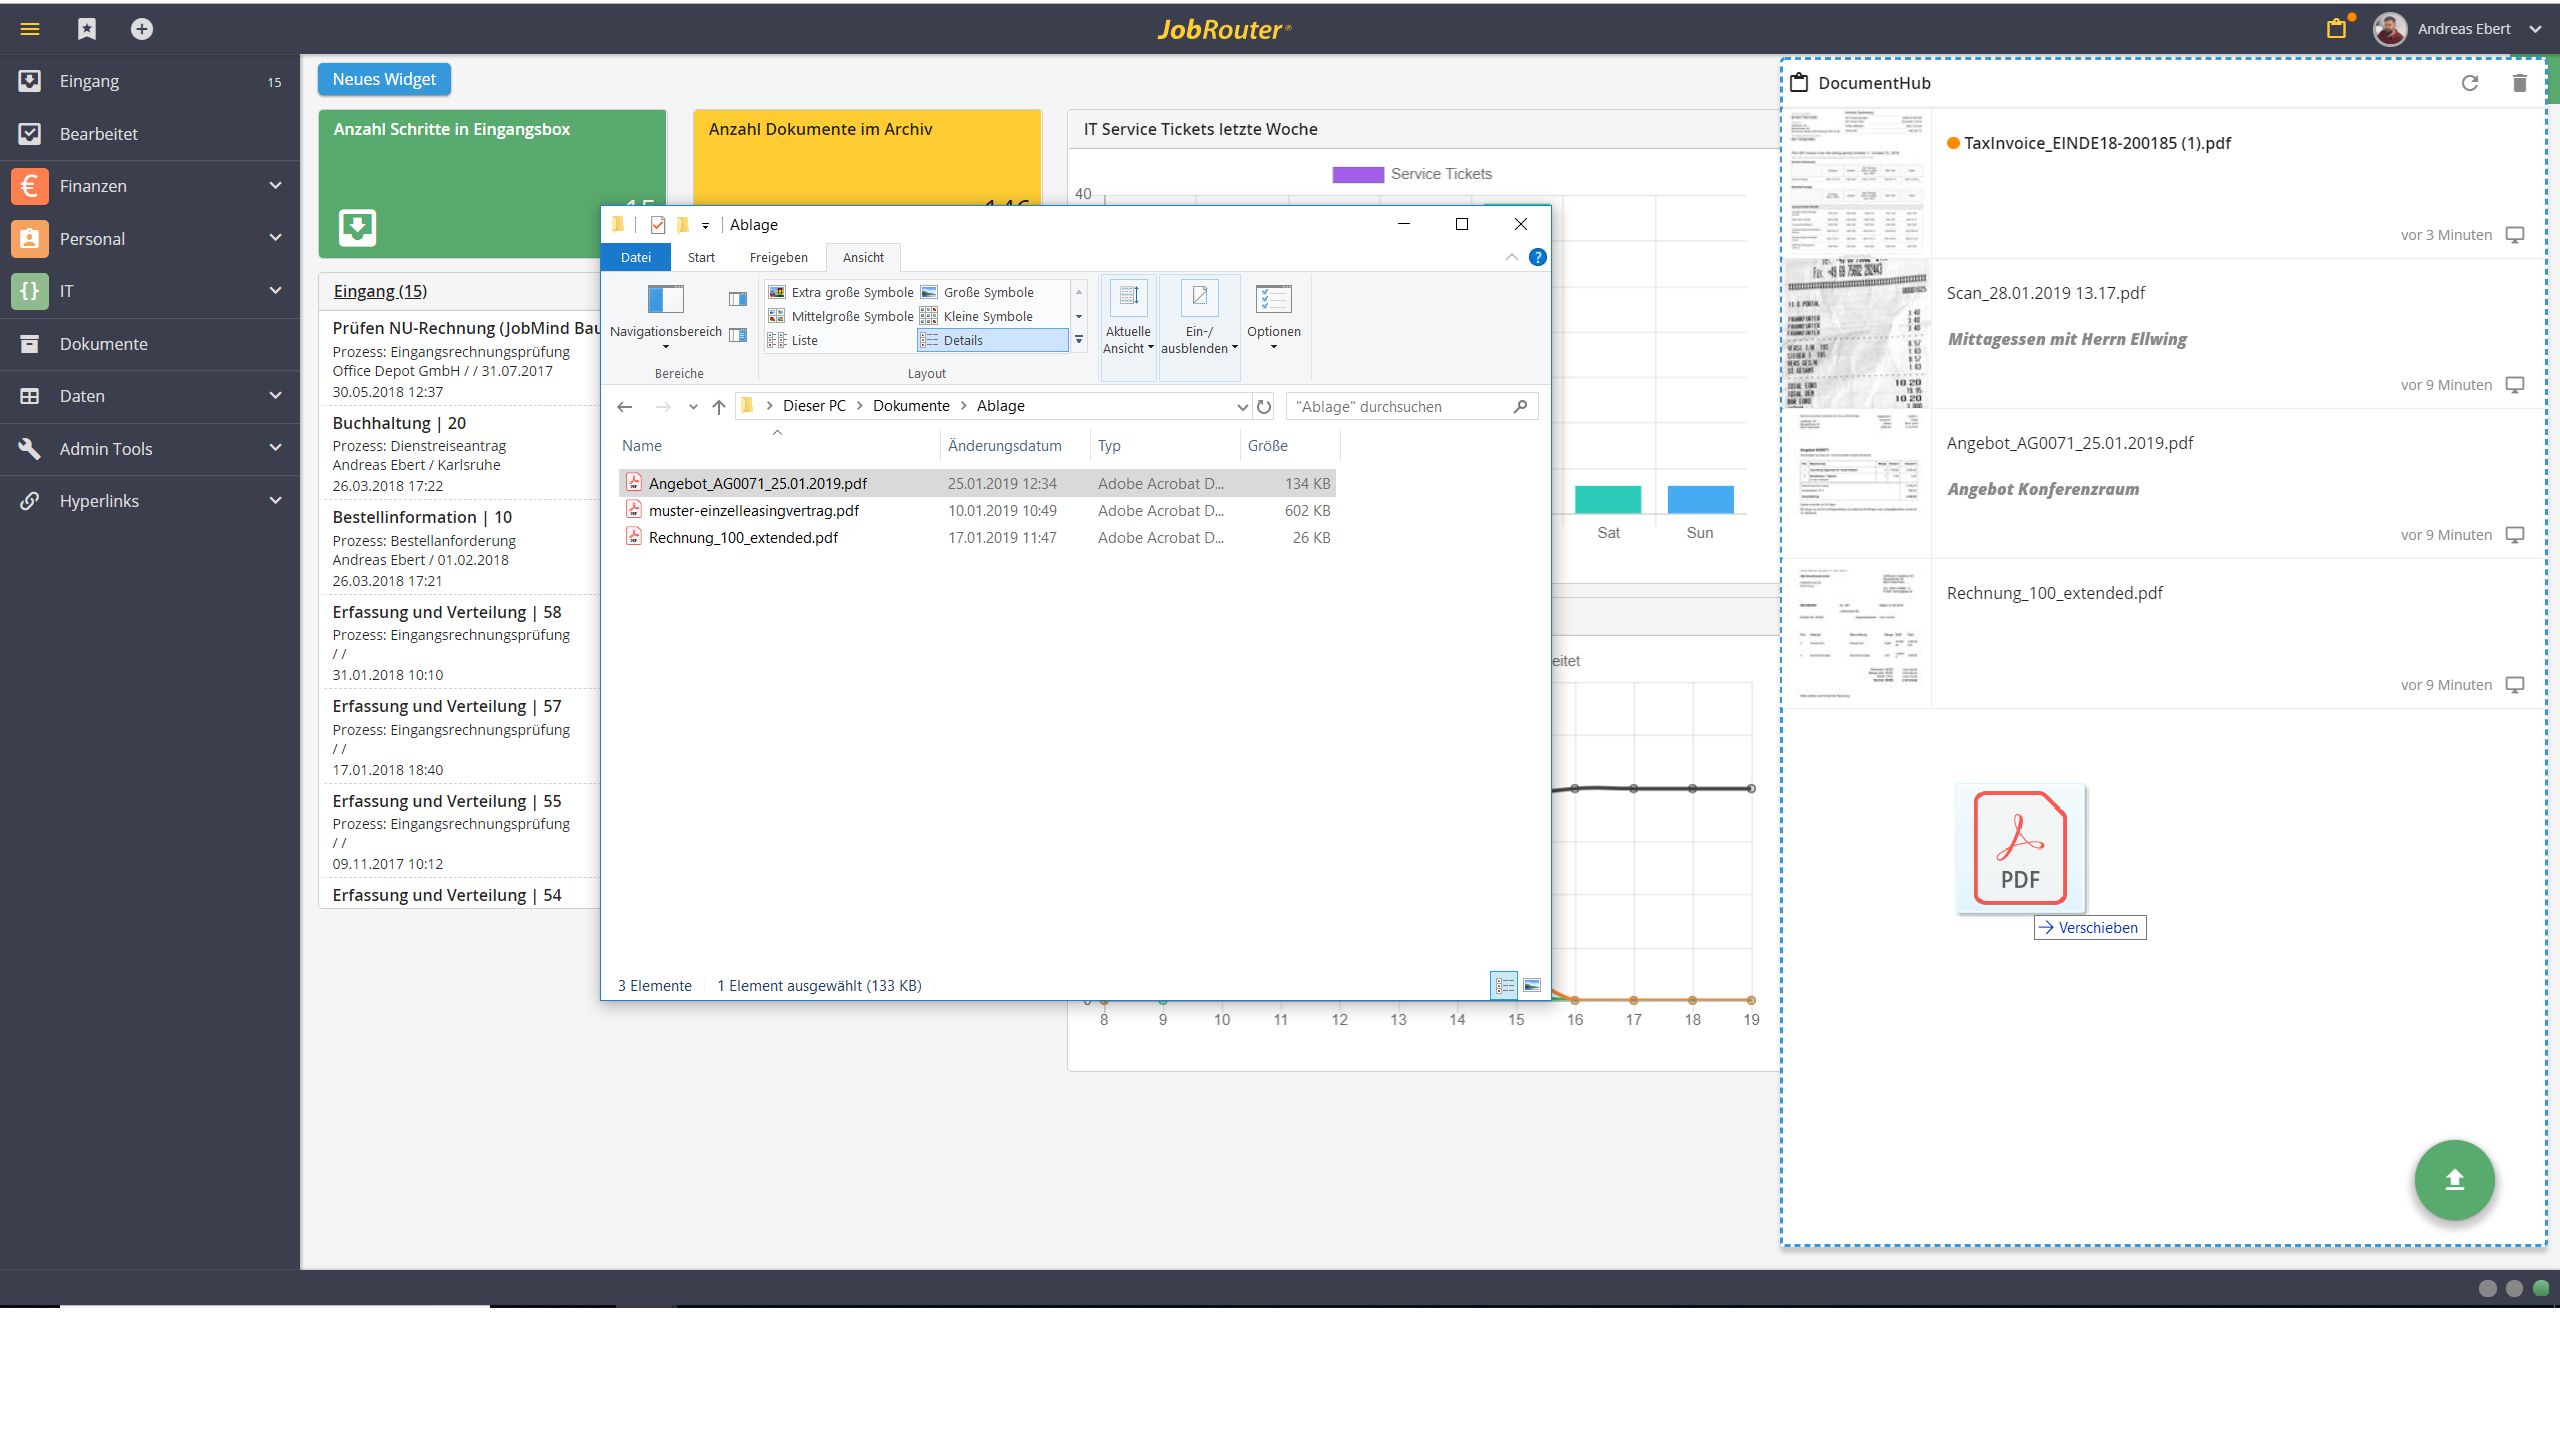Expand the Admin Tools sidebar section
This screenshot has height=1440, width=2560.
275,448
